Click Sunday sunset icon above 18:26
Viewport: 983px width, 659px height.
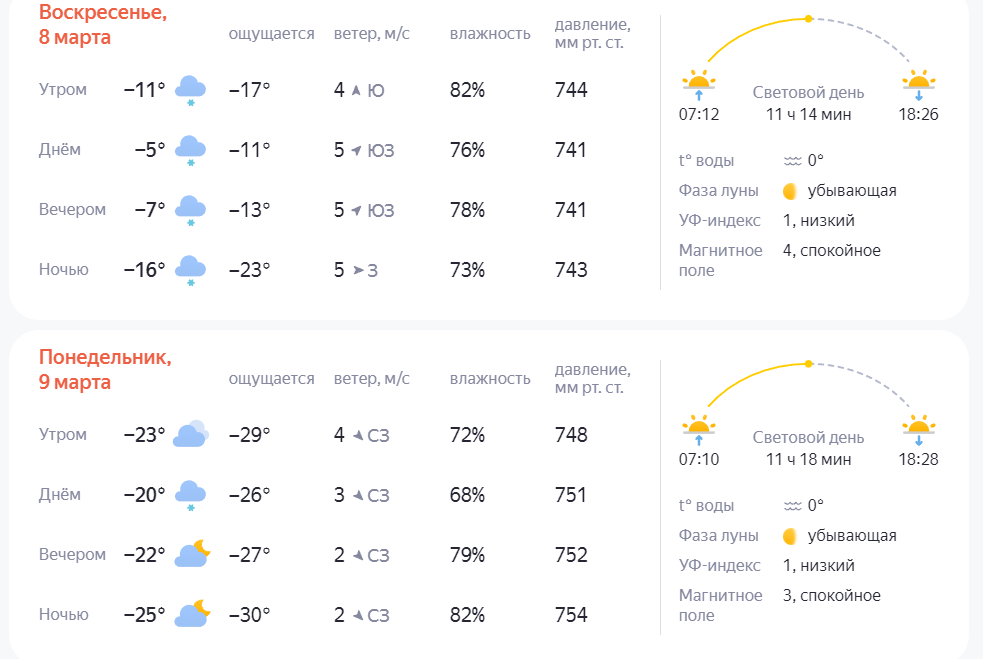pyautogui.click(x=918, y=83)
